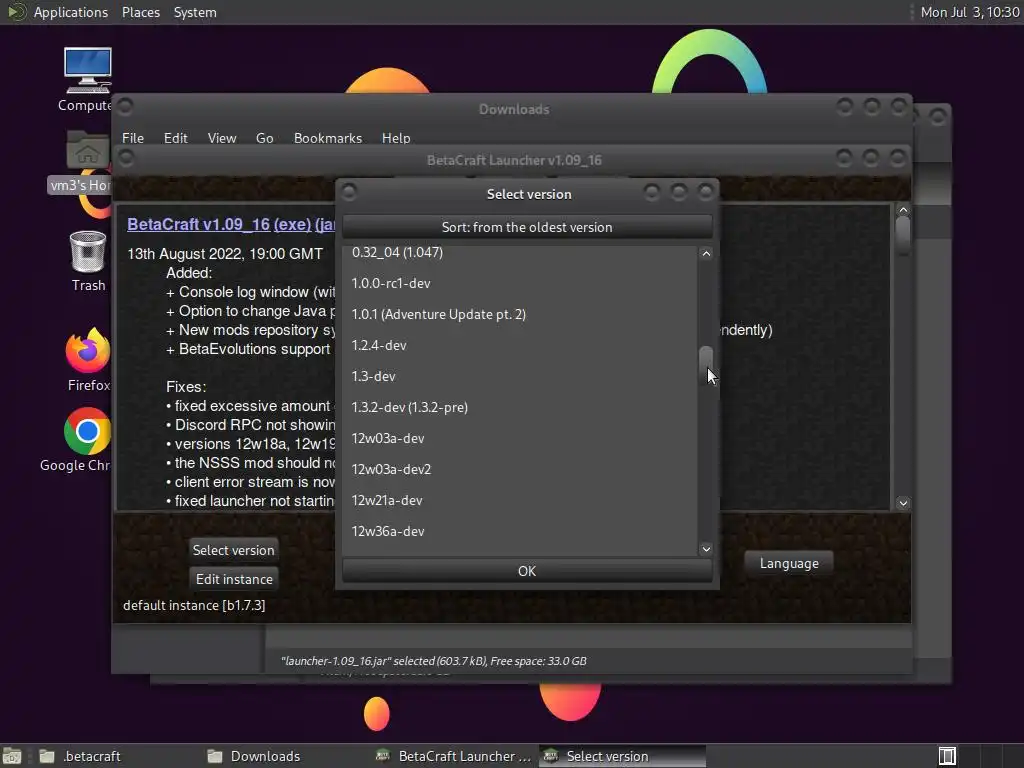Click changelog scrollbar down arrow in launcher
The height and width of the screenshot is (768, 1024).
coord(903,503)
